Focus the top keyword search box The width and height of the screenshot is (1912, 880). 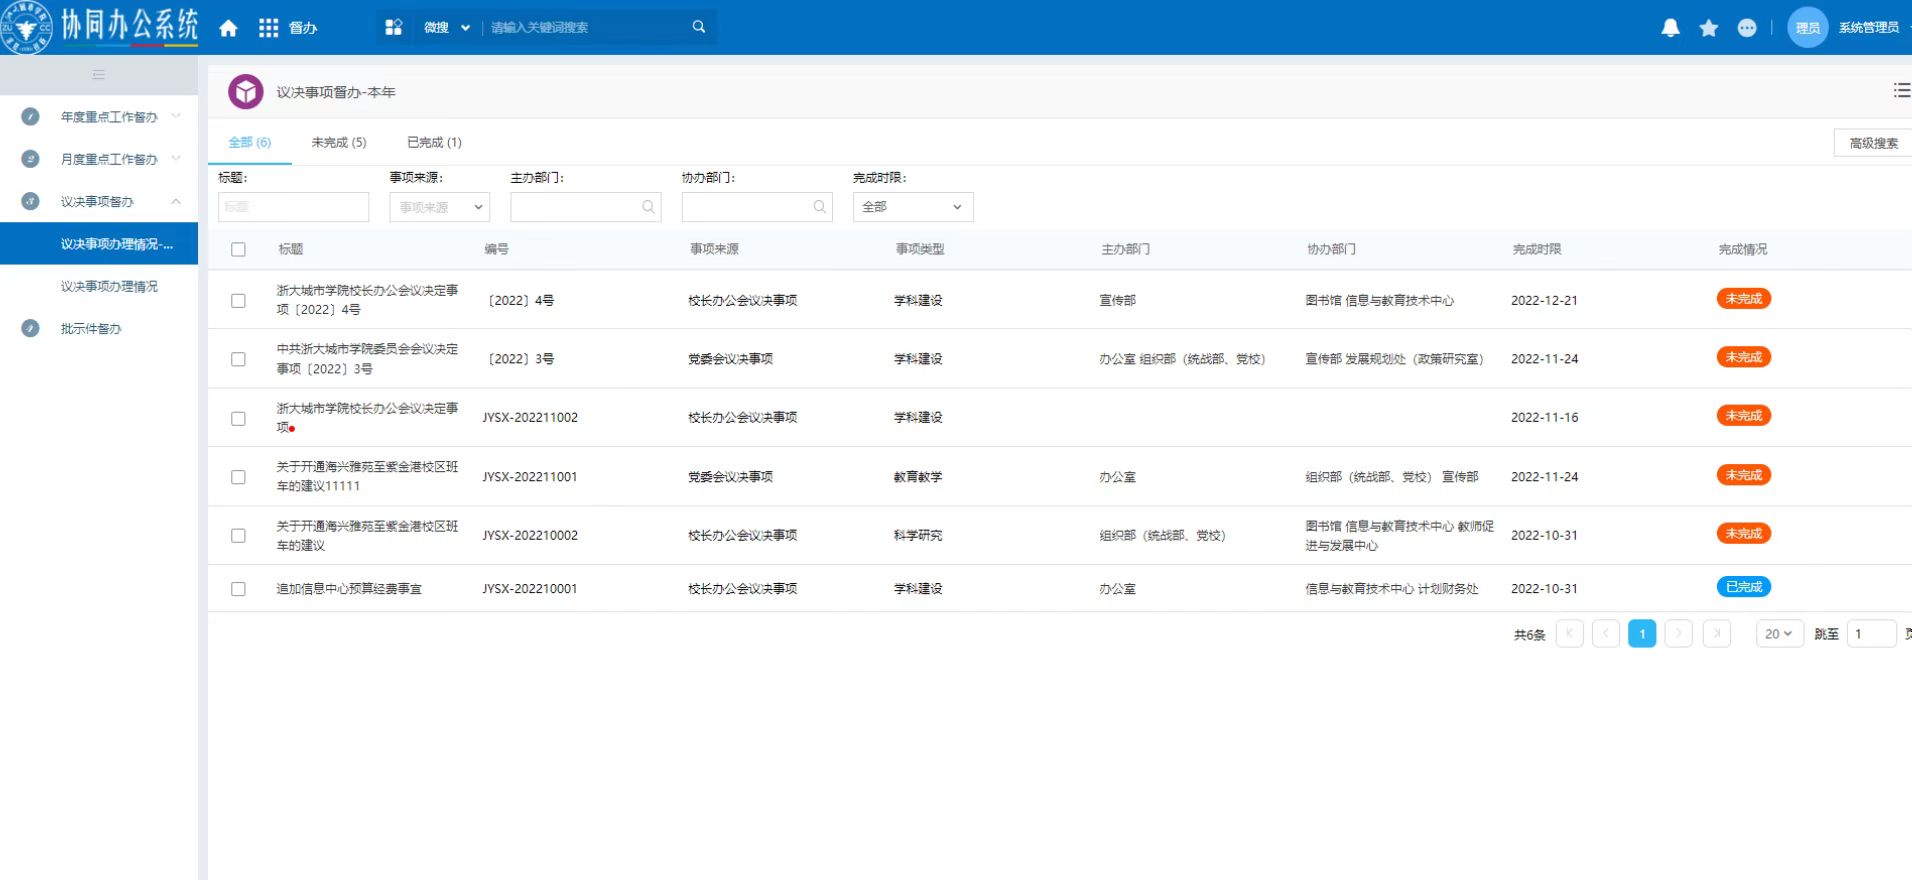coord(585,28)
